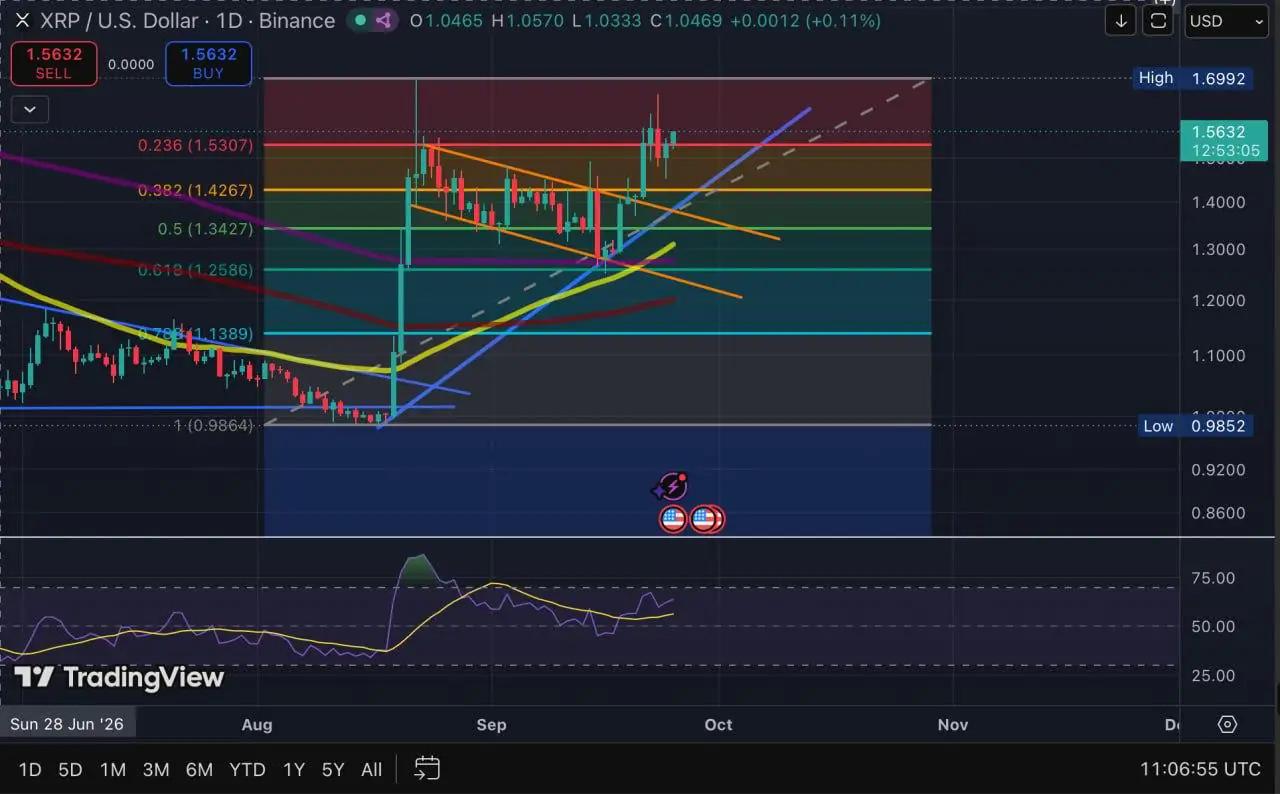Click the 0.618 (1.2586) Fibonacci level label

[x=196, y=270]
